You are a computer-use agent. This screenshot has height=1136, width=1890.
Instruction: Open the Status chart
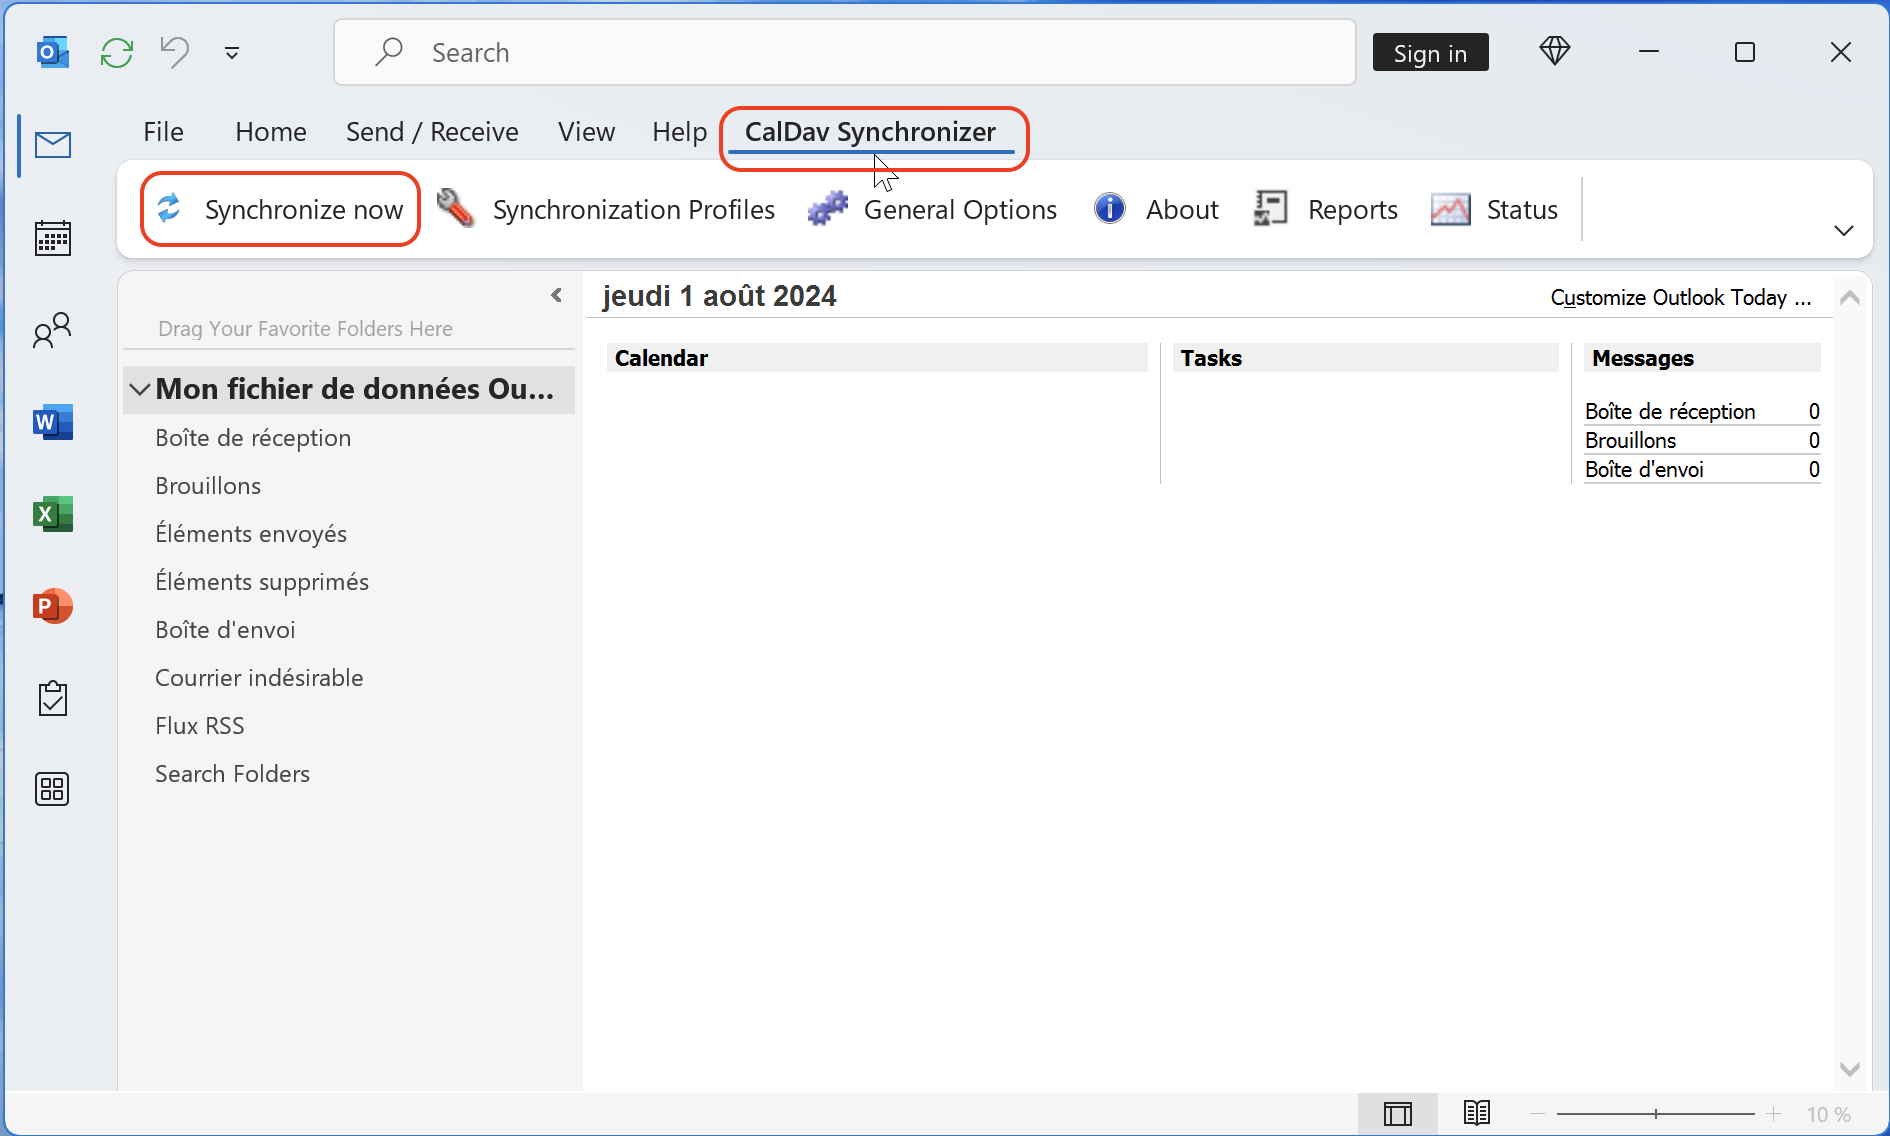pyautogui.click(x=1495, y=209)
